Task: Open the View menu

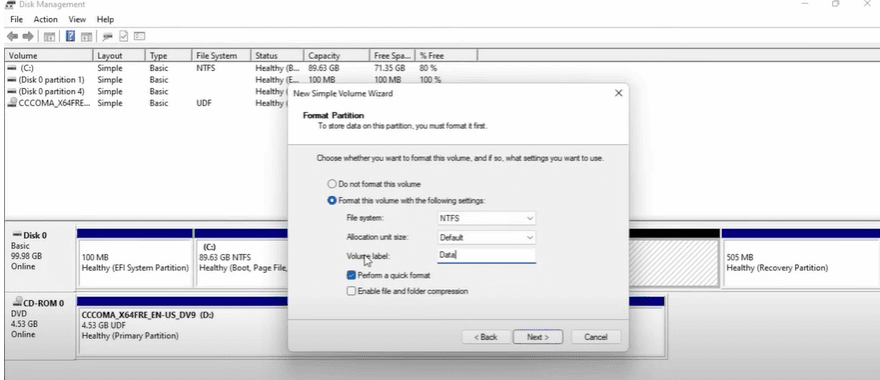Action: pyautogui.click(x=77, y=19)
